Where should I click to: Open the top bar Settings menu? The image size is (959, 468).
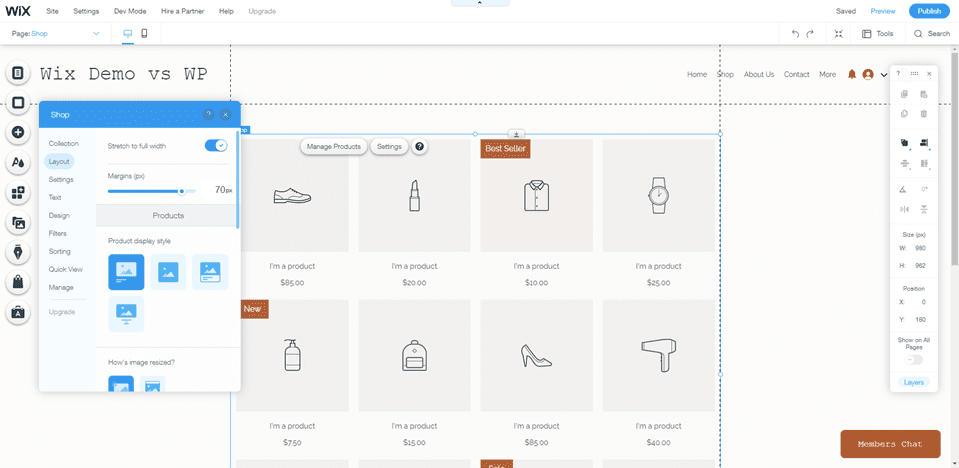[x=86, y=11]
